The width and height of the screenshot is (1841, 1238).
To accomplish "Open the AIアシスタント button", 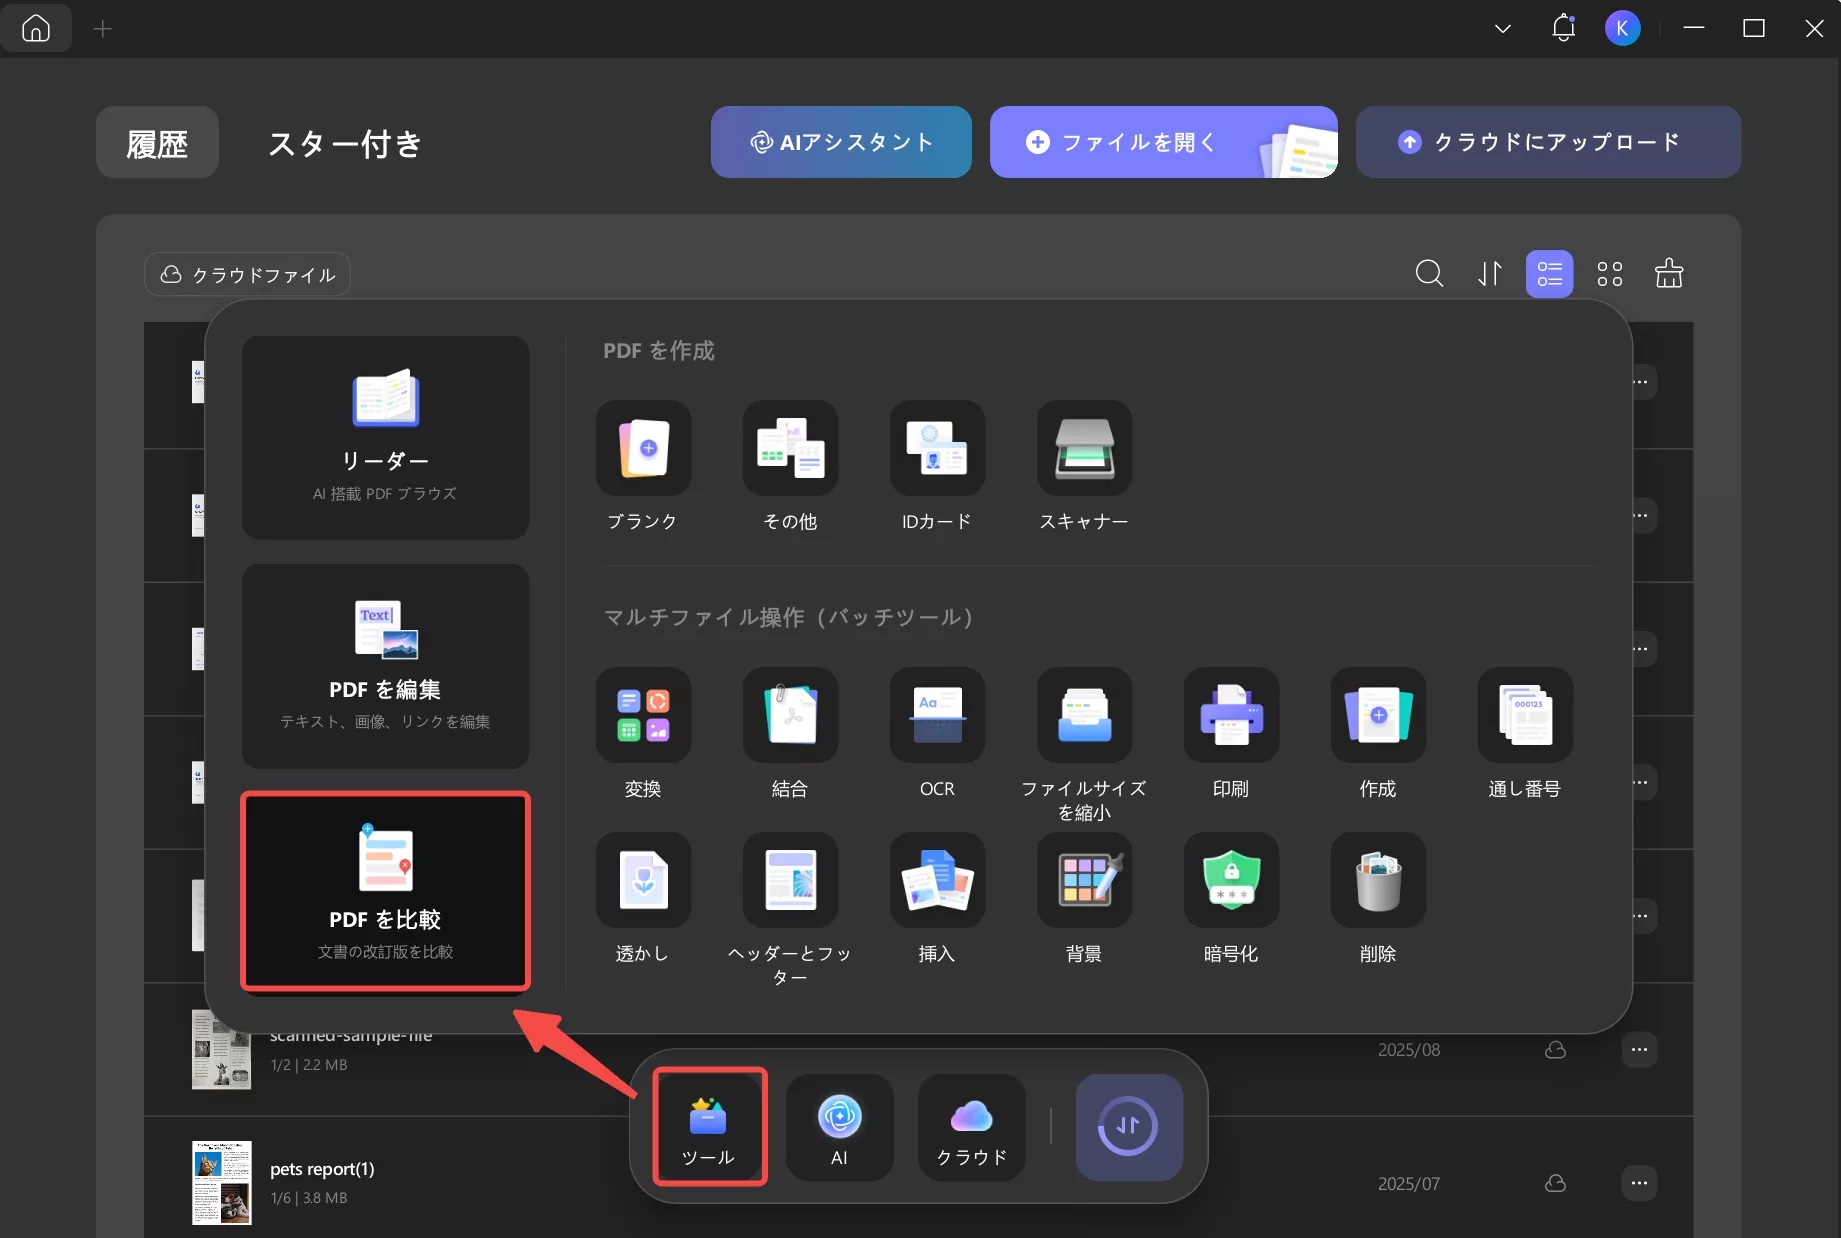I will (841, 142).
